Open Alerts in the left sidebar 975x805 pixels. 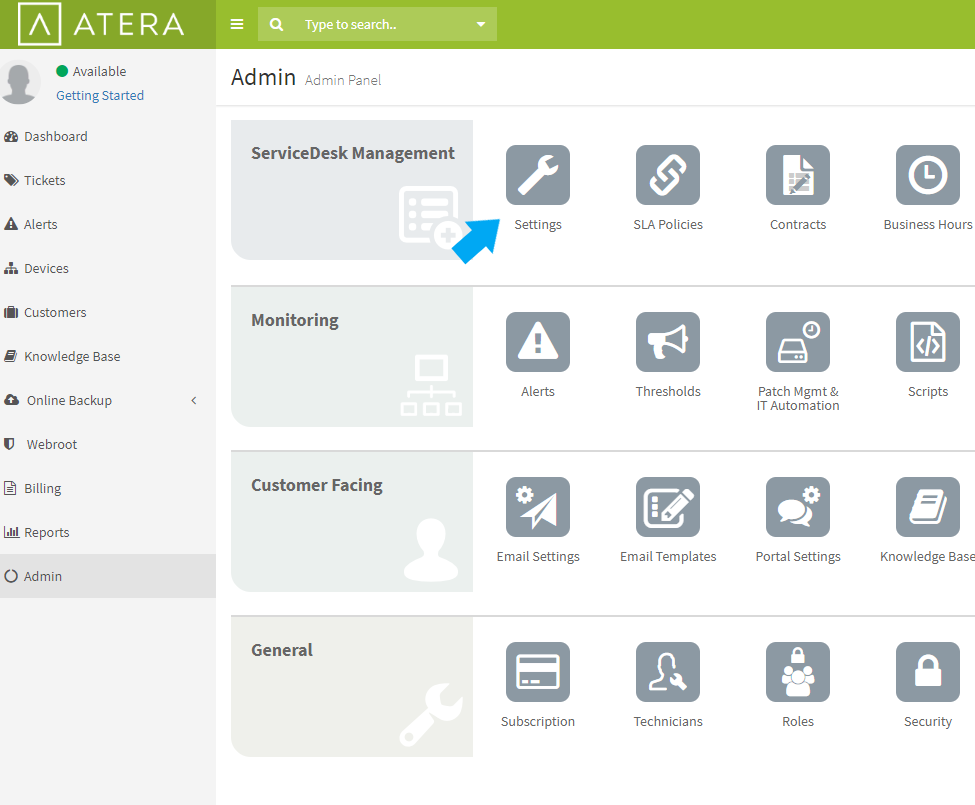point(108,224)
